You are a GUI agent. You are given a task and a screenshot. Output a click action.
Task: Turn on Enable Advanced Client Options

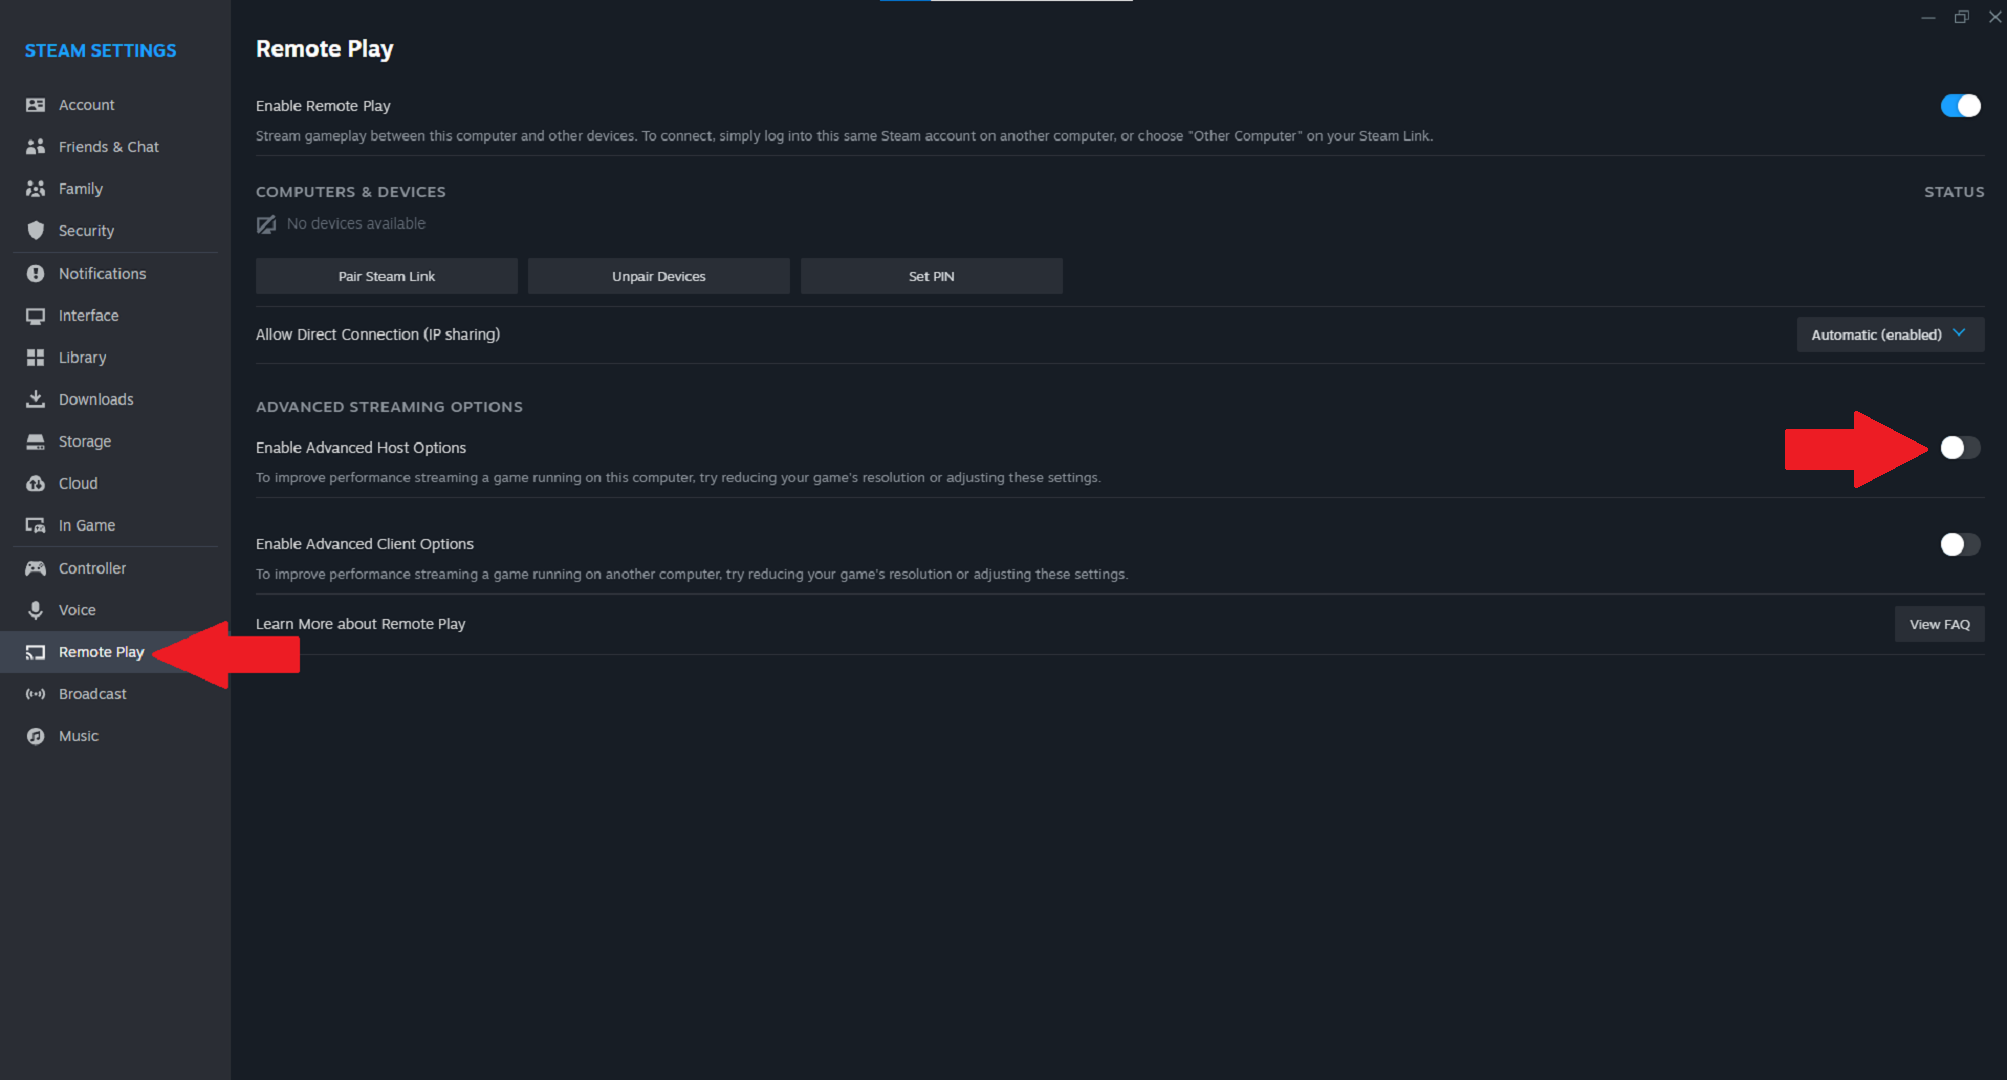(1959, 544)
